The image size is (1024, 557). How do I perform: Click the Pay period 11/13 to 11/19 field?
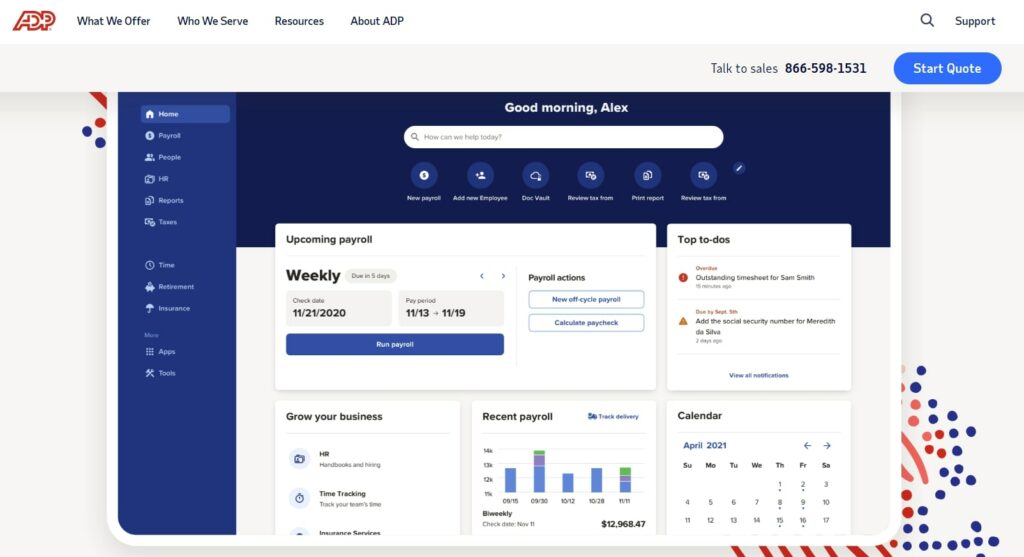(451, 308)
